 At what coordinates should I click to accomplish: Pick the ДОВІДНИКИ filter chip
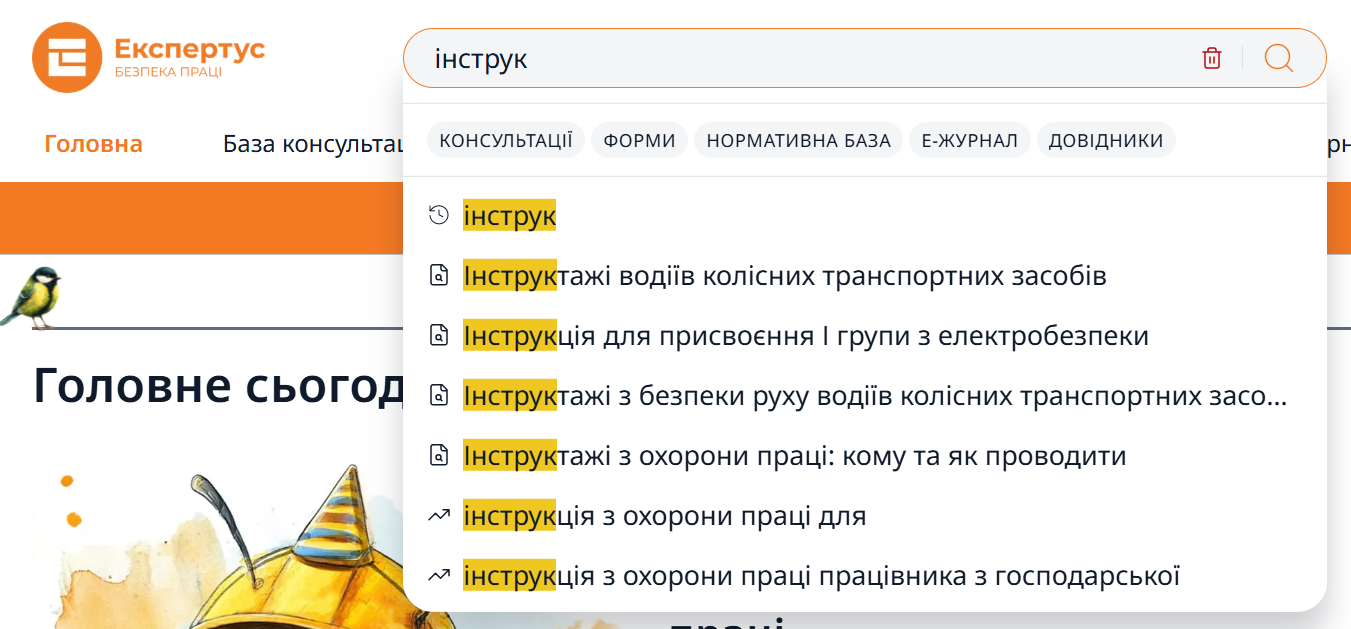click(x=1105, y=141)
